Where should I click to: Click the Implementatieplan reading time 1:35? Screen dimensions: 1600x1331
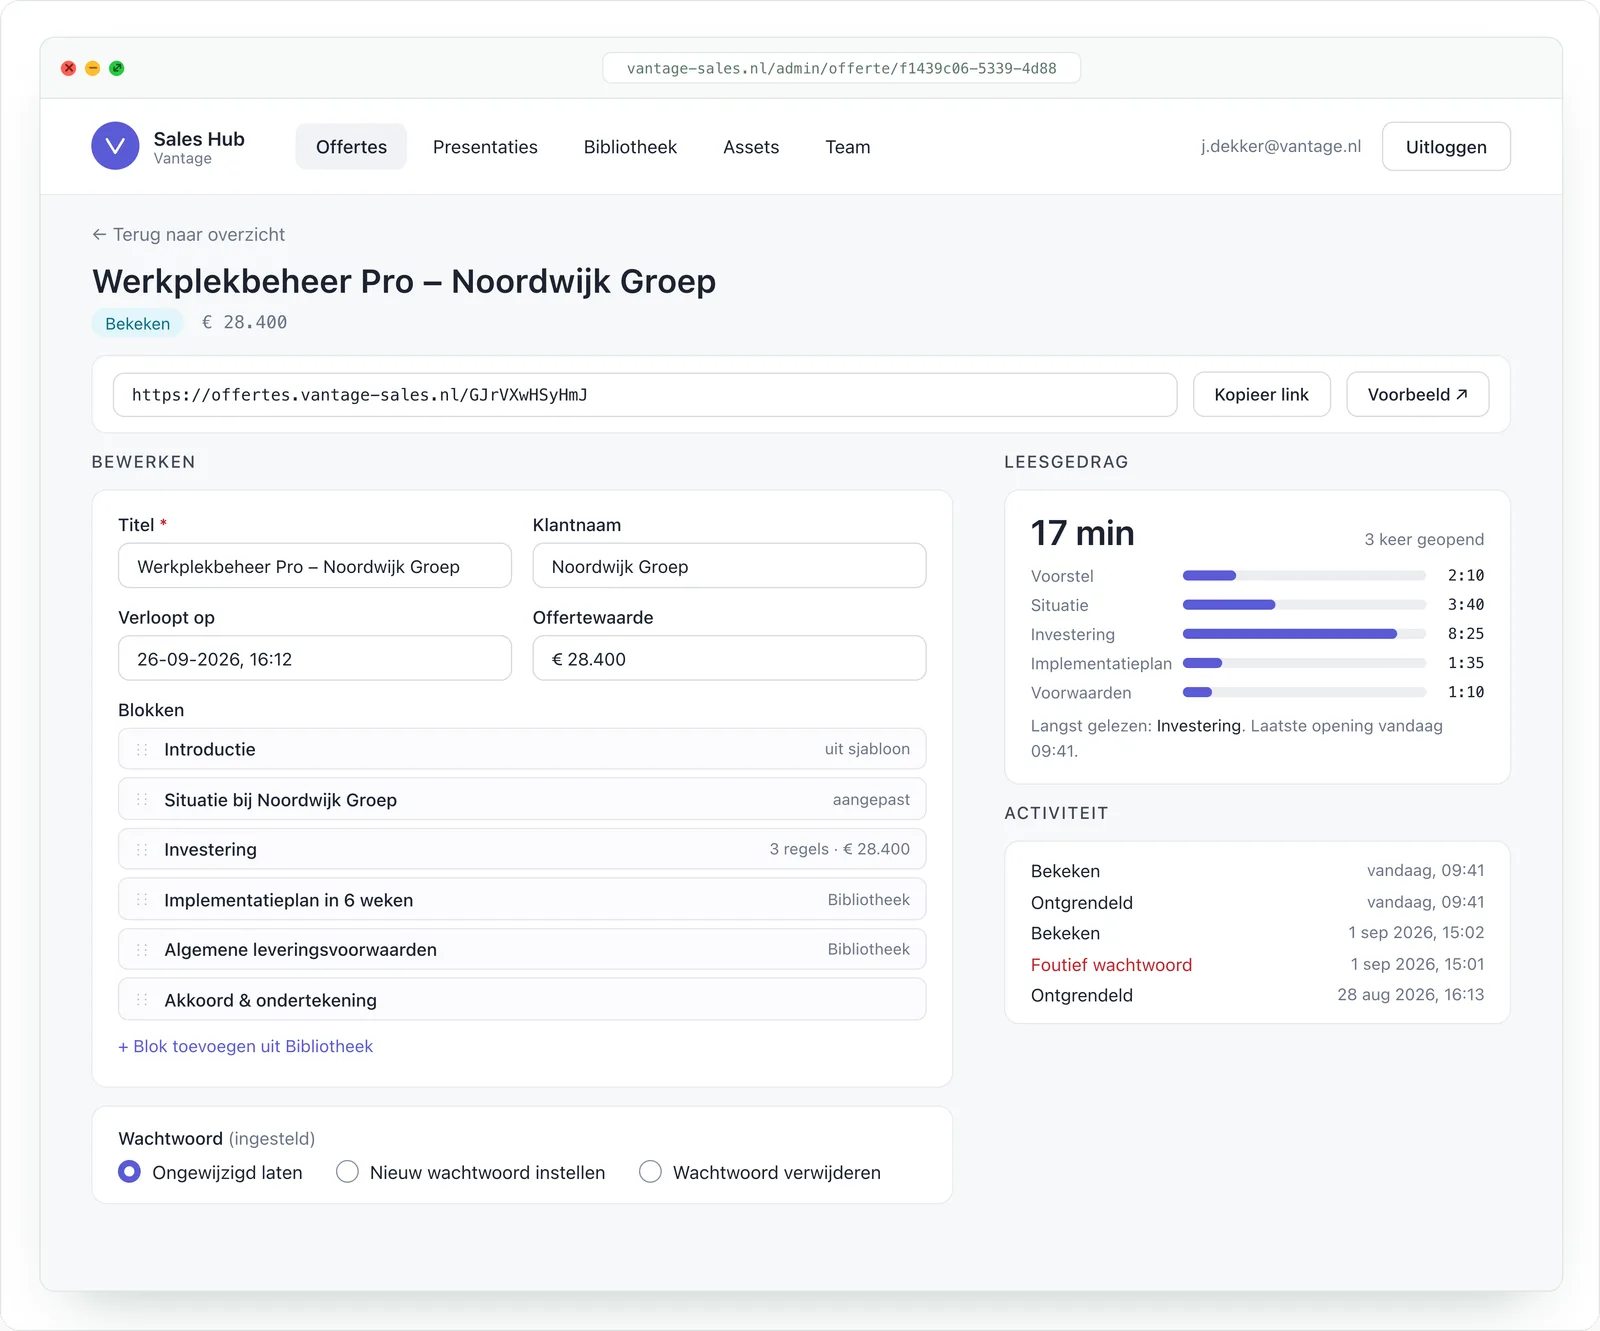[1466, 663]
